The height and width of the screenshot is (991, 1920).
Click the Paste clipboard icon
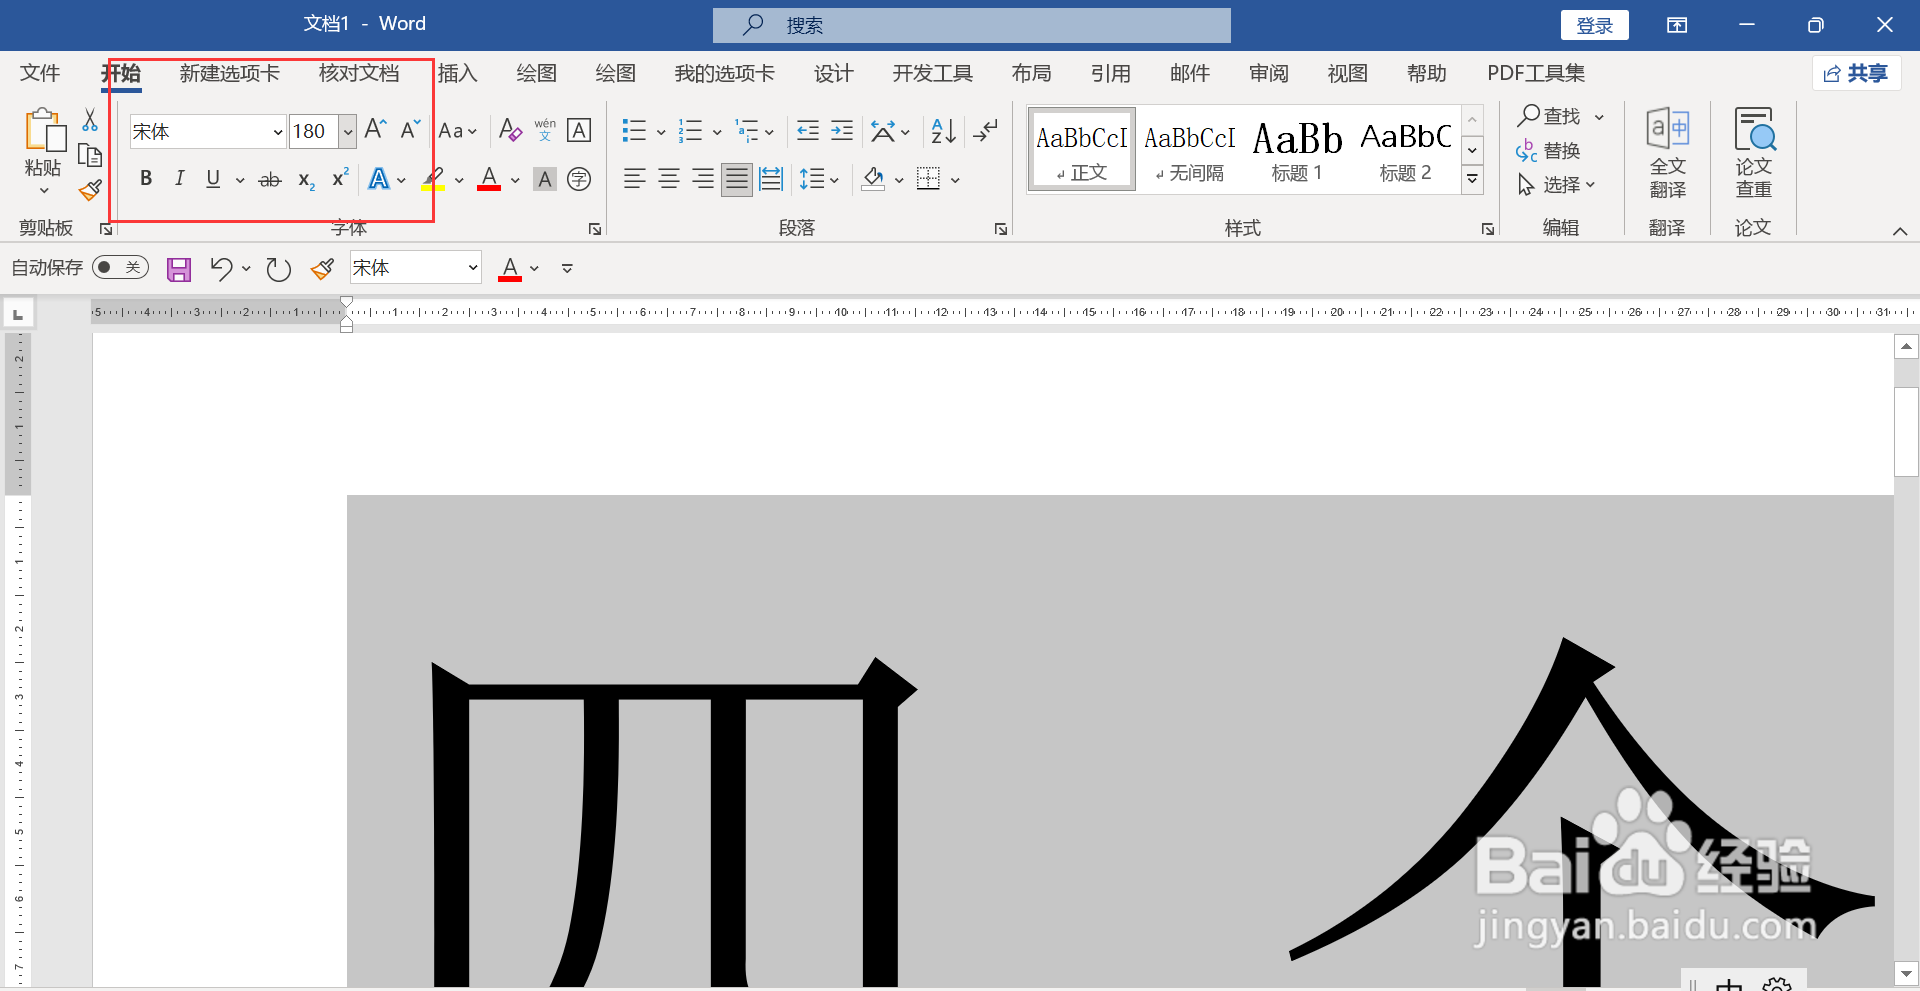(44, 131)
